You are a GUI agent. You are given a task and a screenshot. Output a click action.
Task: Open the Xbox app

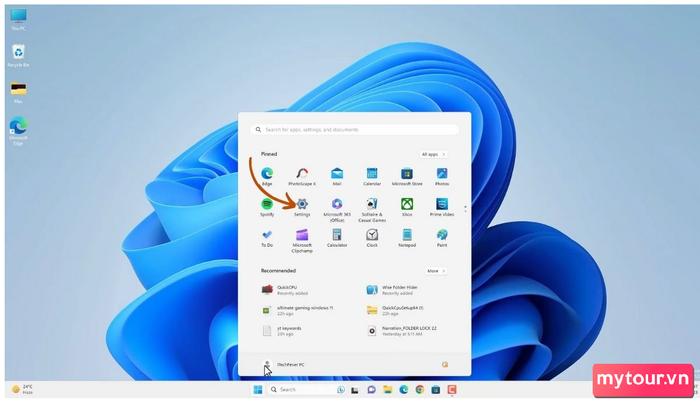point(407,207)
